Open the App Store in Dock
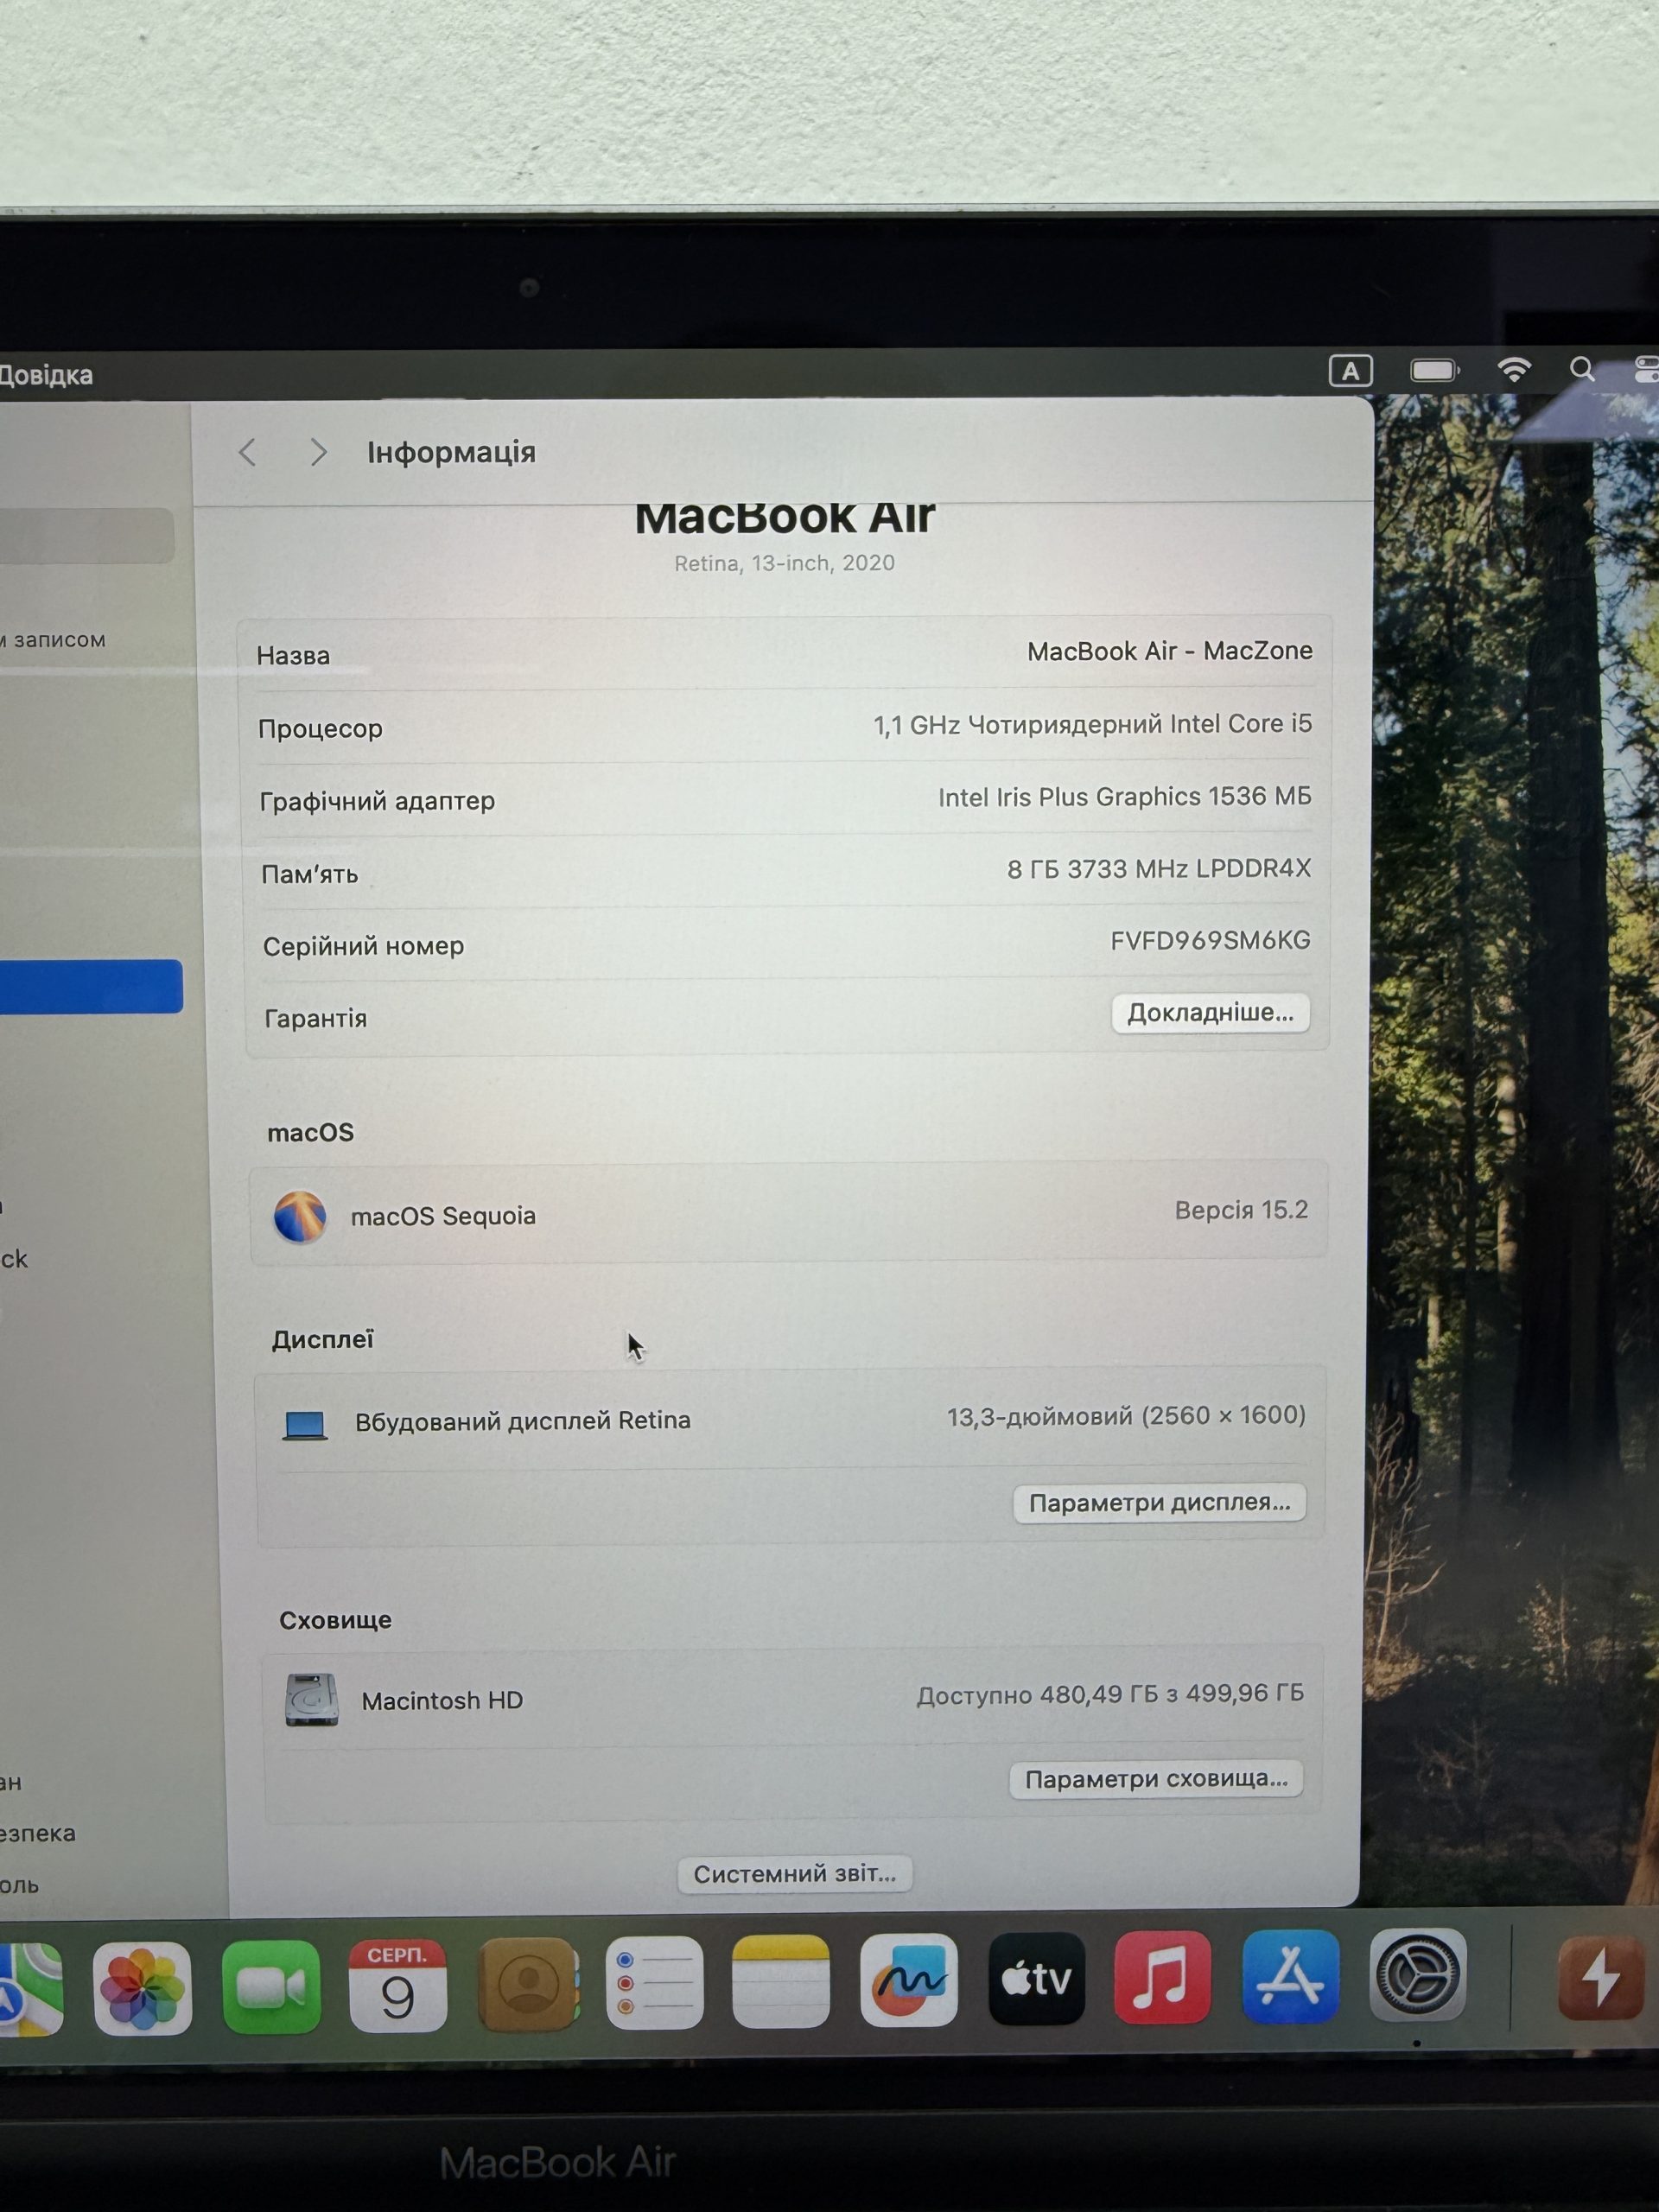This screenshot has height=2212, width=1659. point(1290,1976)
